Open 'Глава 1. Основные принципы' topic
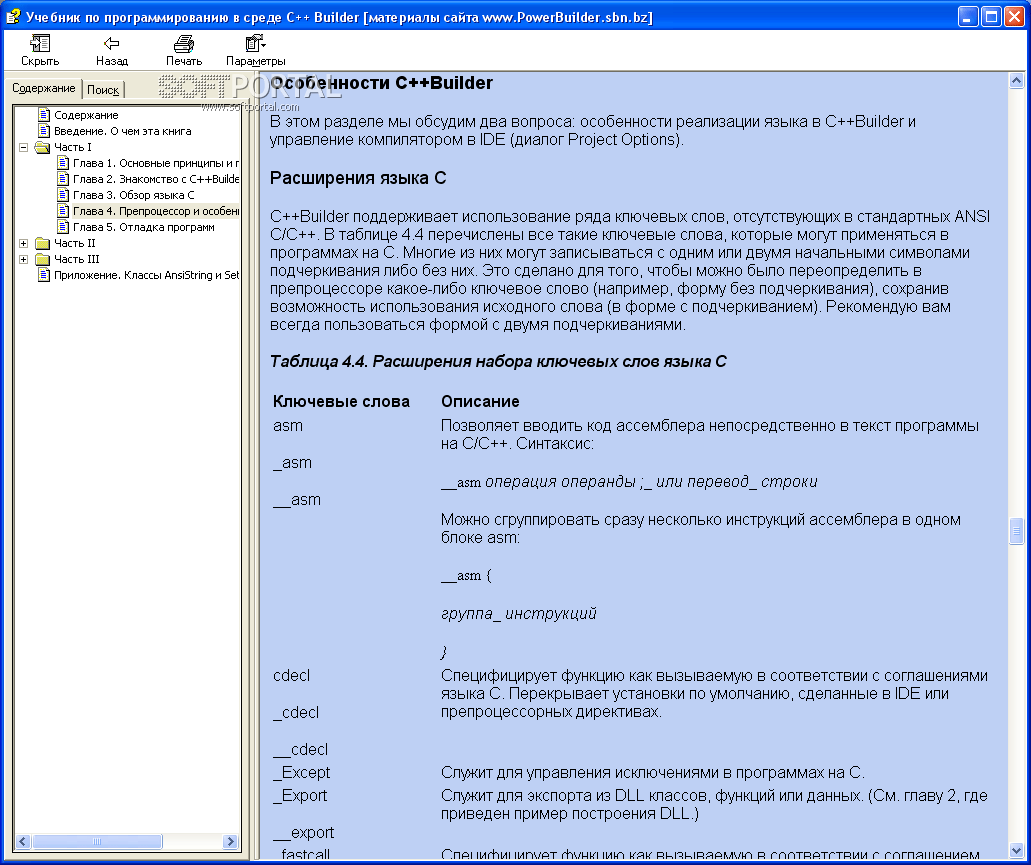This screenshot has height=865, width=1031. click(x=156, y=163)
